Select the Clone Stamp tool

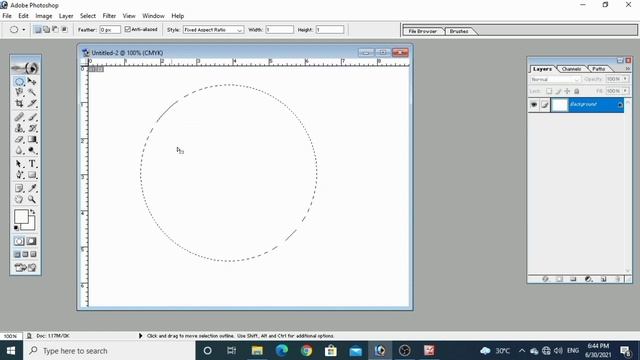tap(19, 128)
